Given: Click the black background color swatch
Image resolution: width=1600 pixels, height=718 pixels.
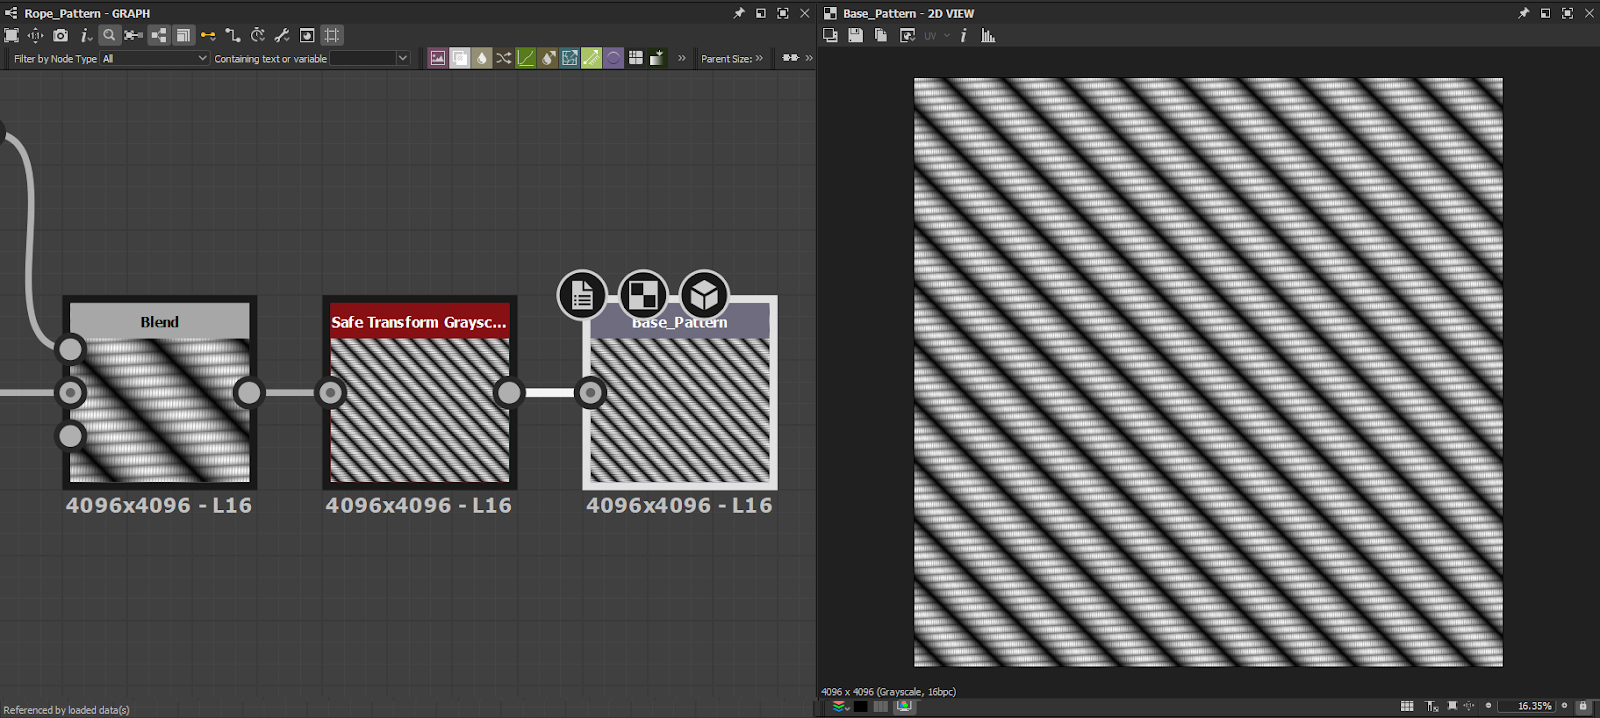Looking at the screenshot, I should pyautogui.click(x=860, y=706).
